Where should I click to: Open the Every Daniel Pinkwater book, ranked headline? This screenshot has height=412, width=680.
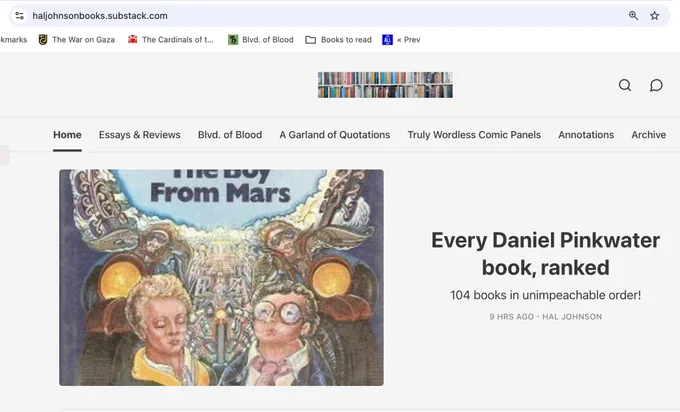[x=546, y=254]
